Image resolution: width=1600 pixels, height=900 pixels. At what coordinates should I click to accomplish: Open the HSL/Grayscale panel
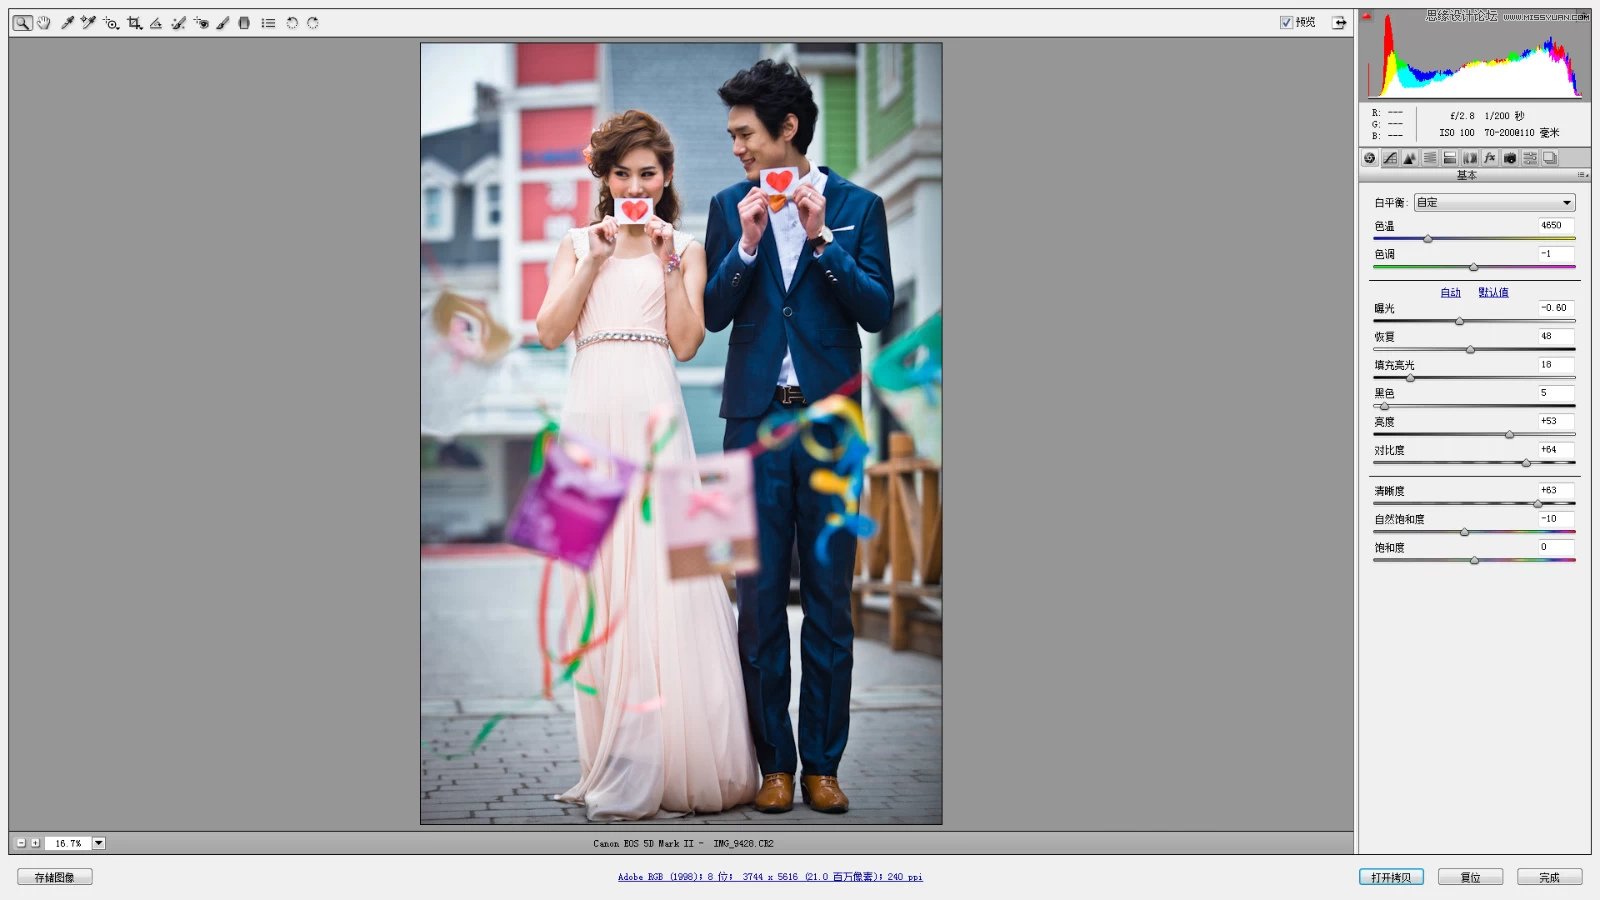[x=1430, y=158]
